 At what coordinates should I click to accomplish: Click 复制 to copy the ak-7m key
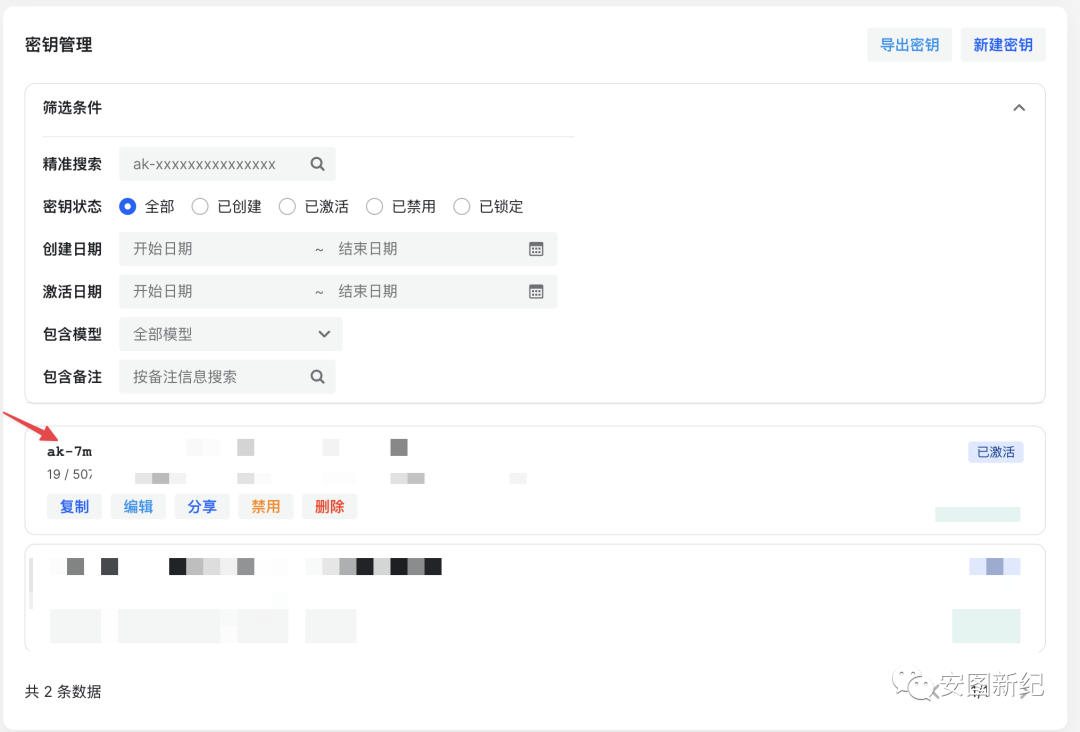point(74,507)
